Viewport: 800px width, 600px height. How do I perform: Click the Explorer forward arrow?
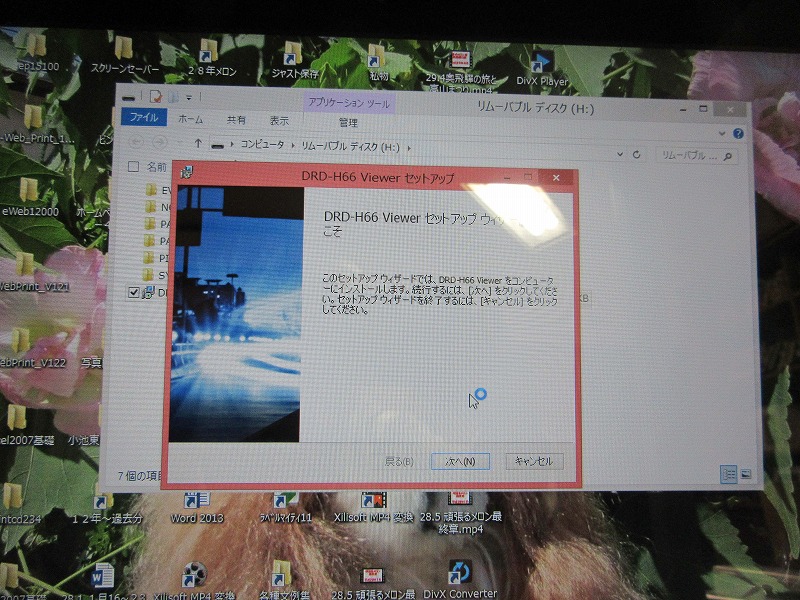(x=160, y=142)
